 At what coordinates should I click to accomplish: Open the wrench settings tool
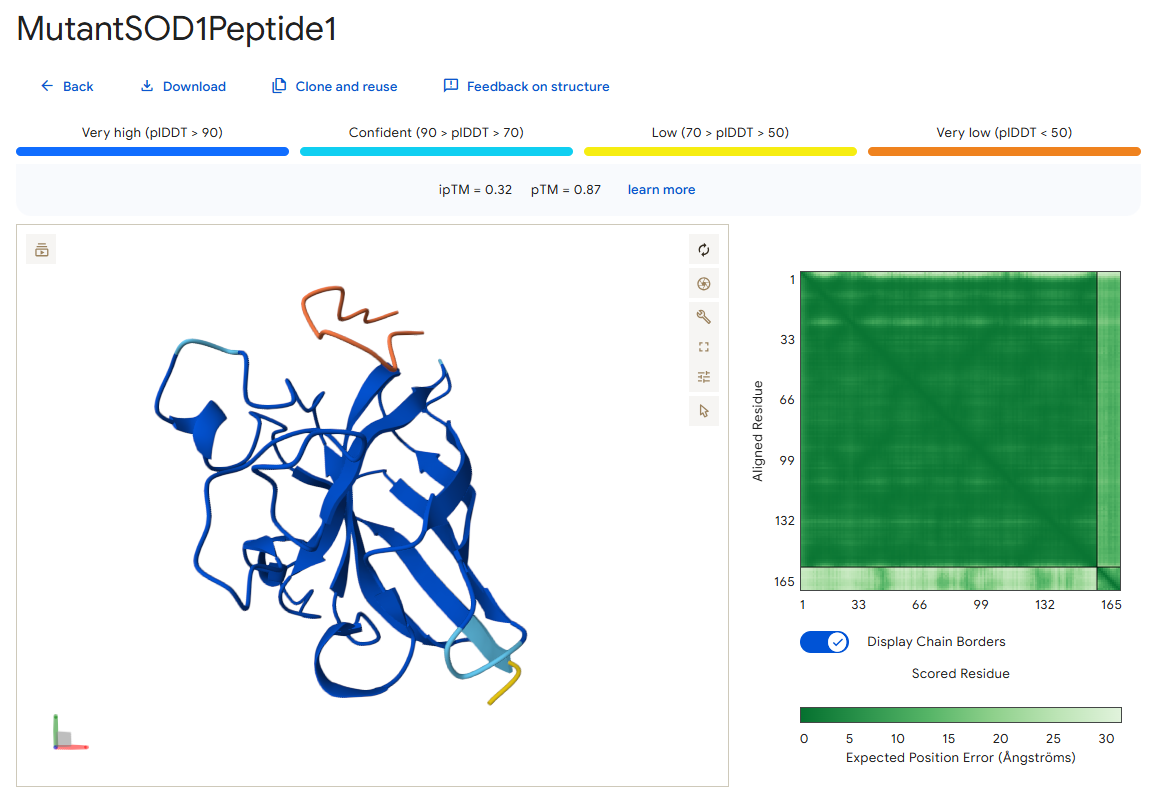(x=703, y=317)
